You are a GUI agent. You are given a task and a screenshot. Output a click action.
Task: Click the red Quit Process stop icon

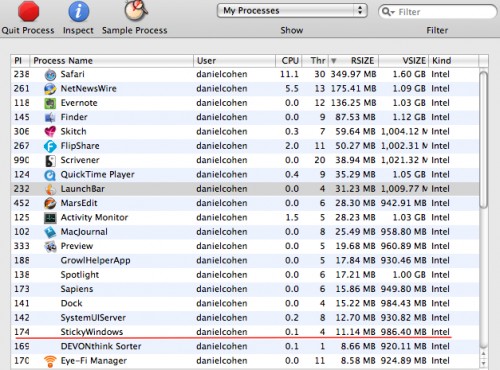(28, 11)
